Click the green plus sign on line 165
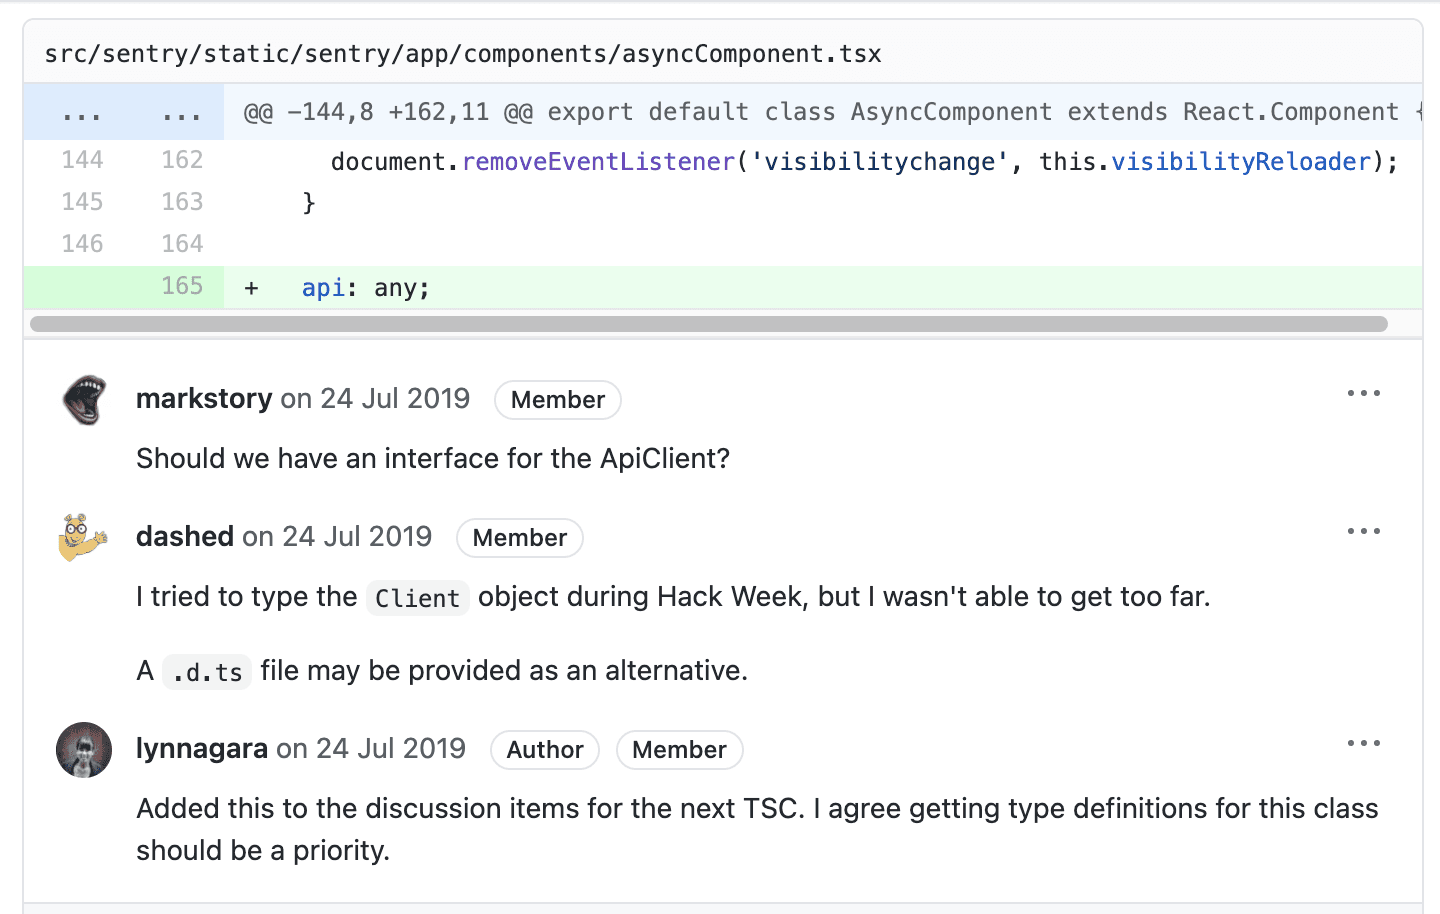Viewport: 1440px width, 914px height. (x=250, y=287)
